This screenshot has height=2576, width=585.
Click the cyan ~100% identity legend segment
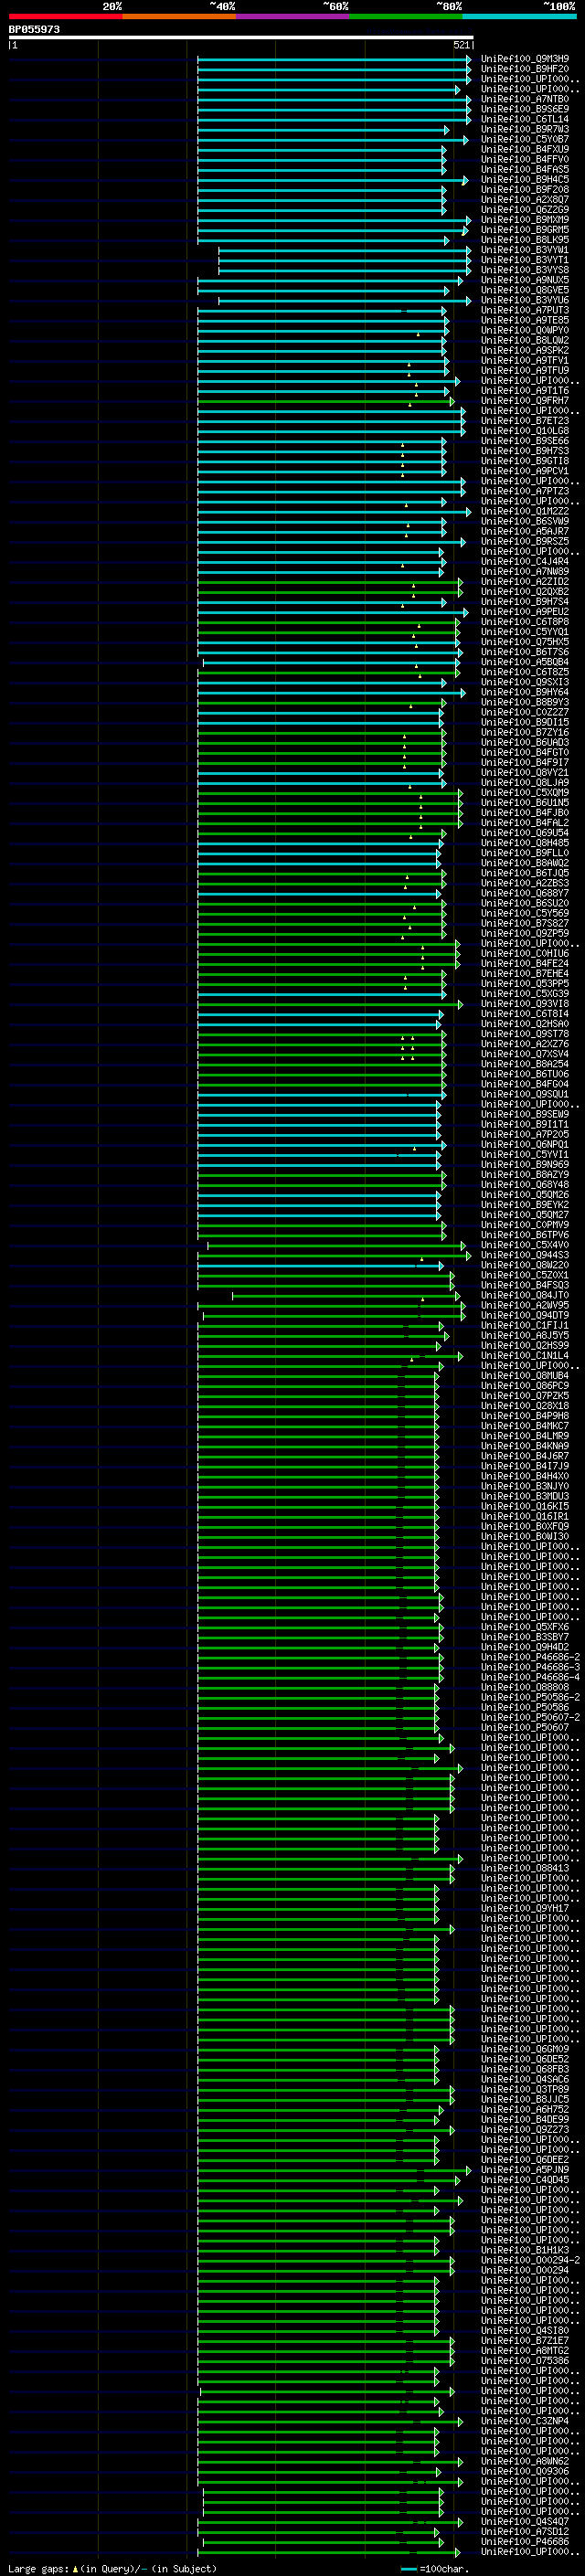click(x=519, y=16)
